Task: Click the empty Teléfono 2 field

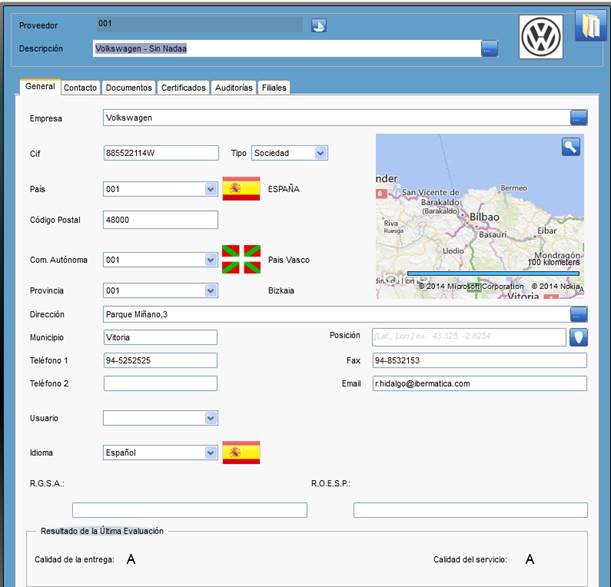Action: tap(161, 384)
